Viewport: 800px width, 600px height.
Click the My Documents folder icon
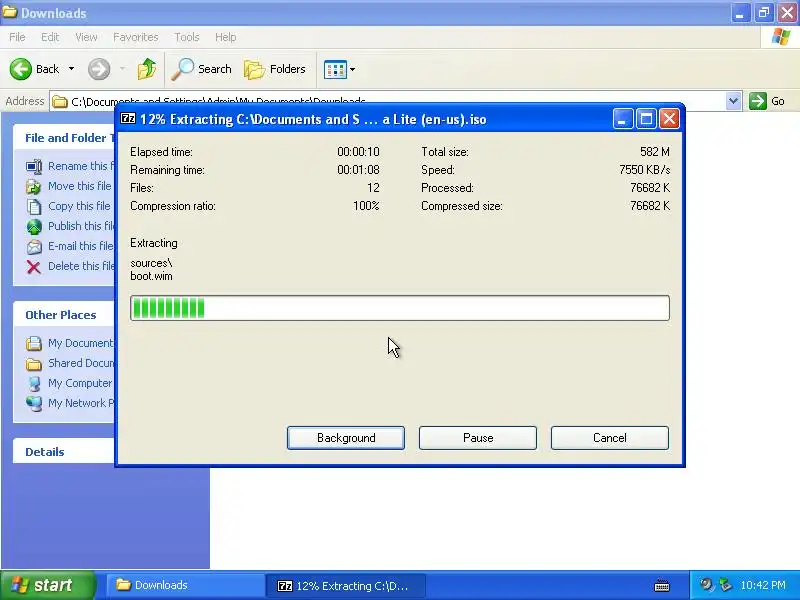tap(34, 343)
